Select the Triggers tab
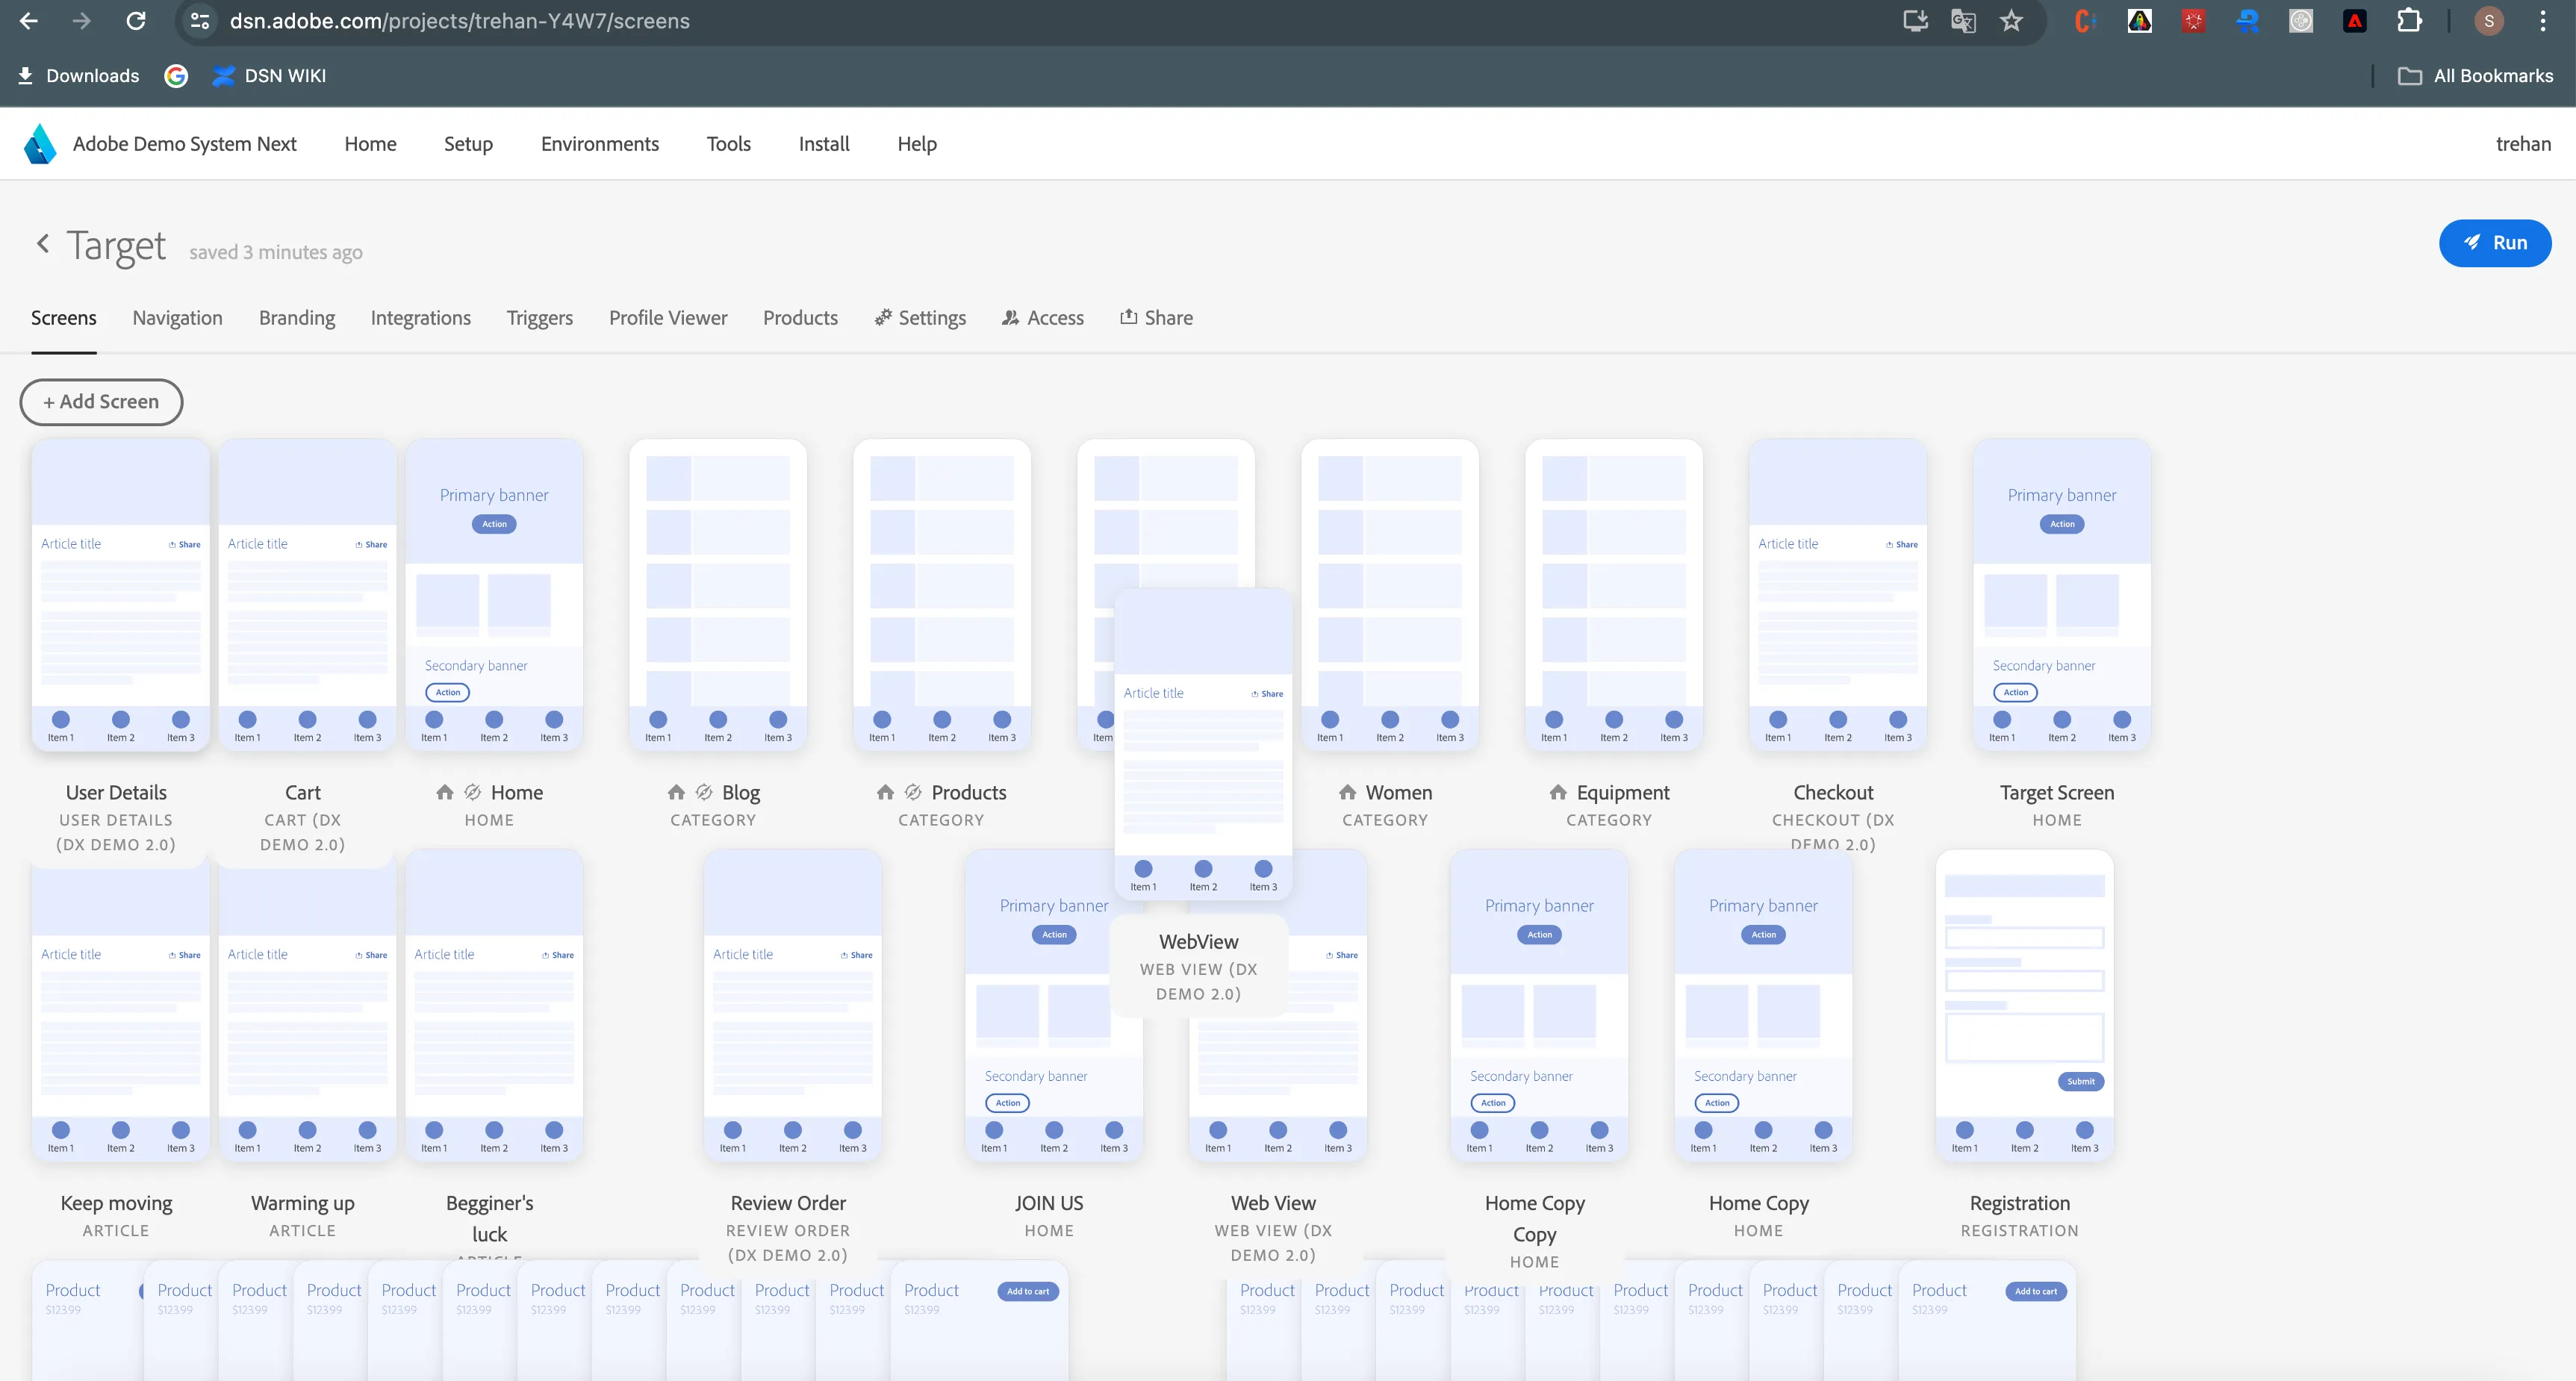This screenshot has width=2576, height=1381. click(540, 318)
